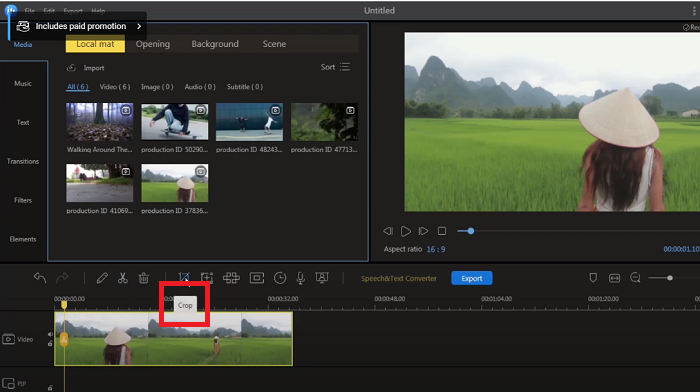Open the three-dot menu in the title bar
Screen dimensions: 700x392
coord(694,11)
